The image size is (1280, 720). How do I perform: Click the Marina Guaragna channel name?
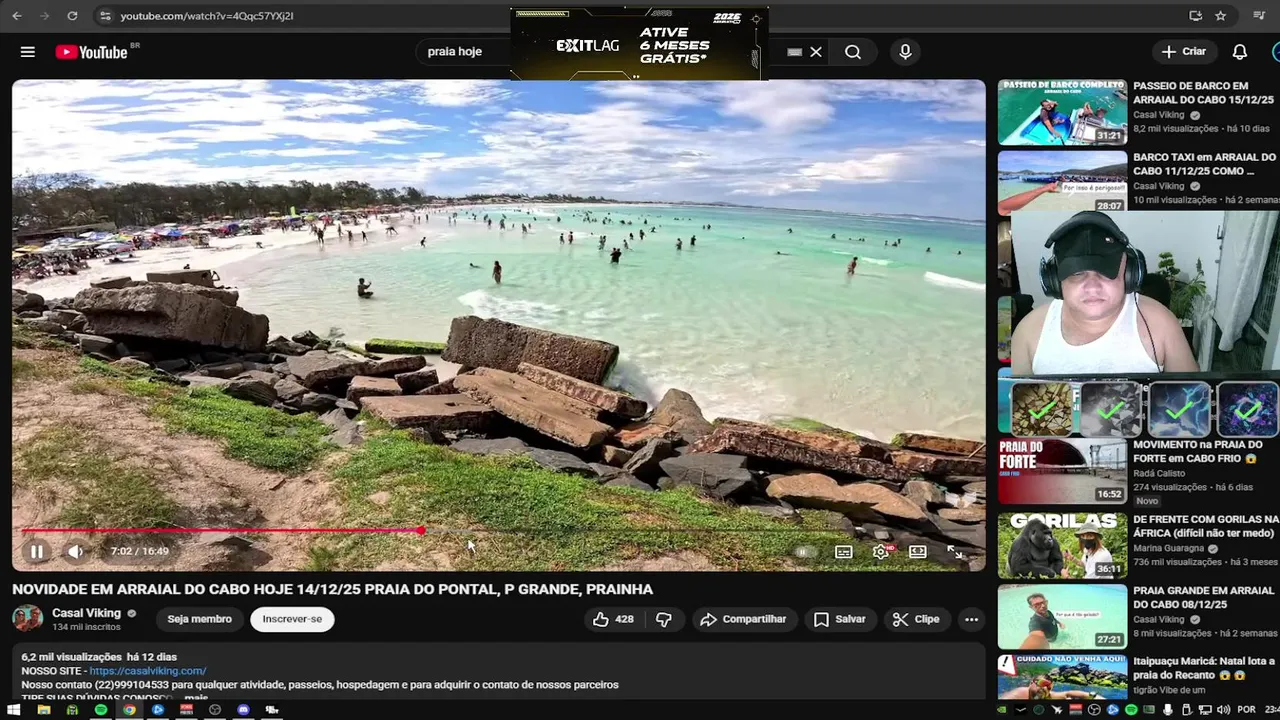[1170, 548]
